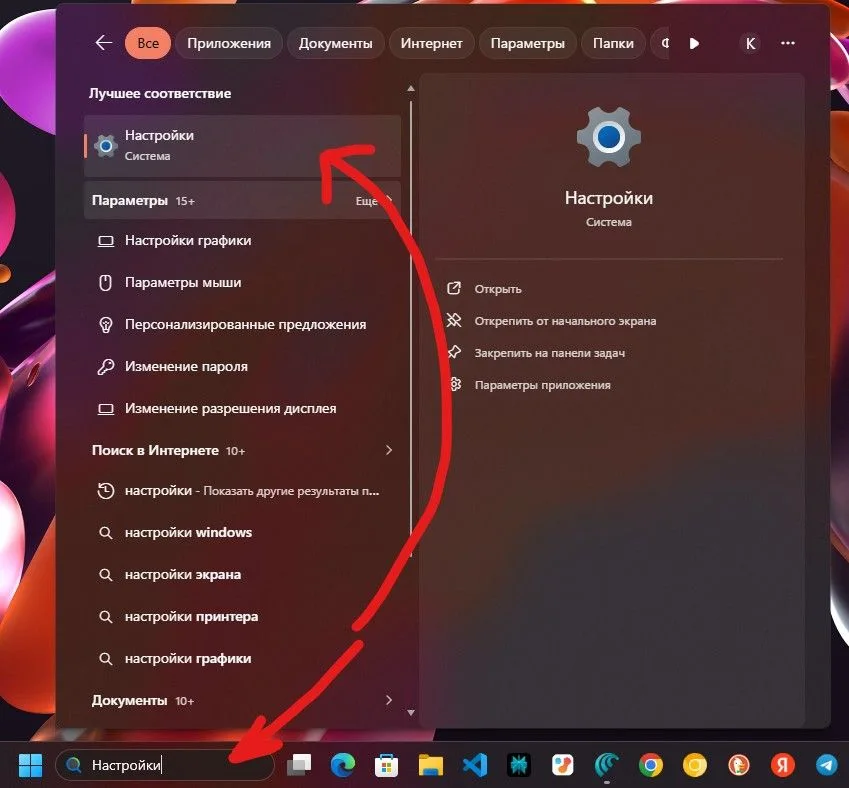Expand the Поиск в Интернете section
Image resolution: width=849 pixels, height=788 pixels.
point(389,451)
